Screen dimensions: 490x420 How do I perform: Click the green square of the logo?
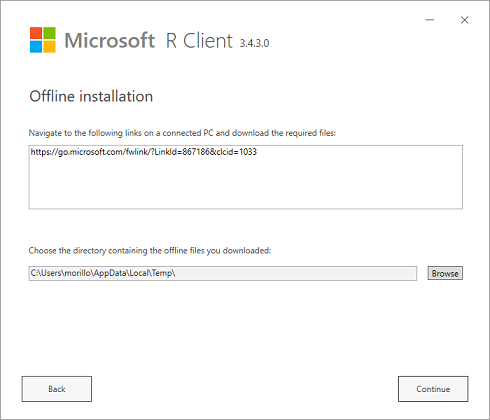coord(49,33)
